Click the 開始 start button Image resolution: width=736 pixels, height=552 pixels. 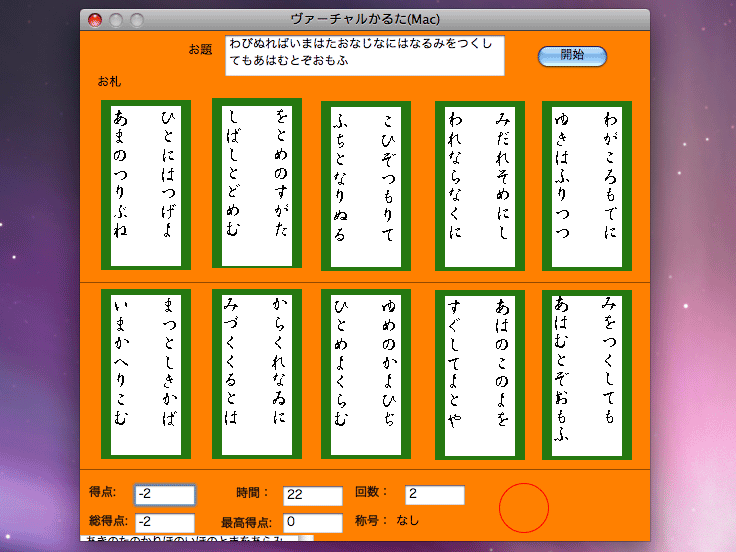572,56
